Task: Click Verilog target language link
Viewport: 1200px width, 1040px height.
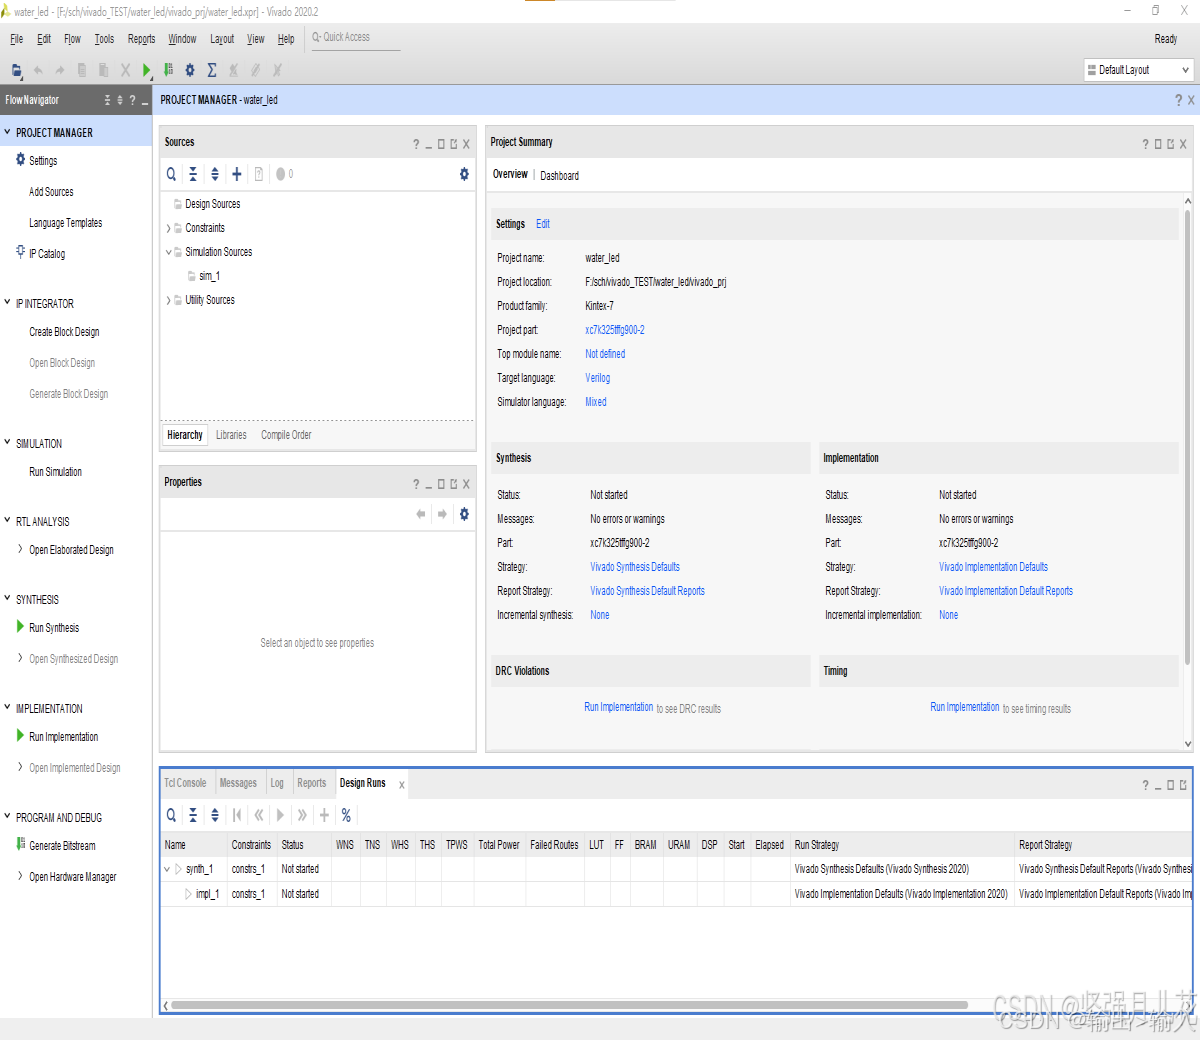Action: tap(597, 378)
